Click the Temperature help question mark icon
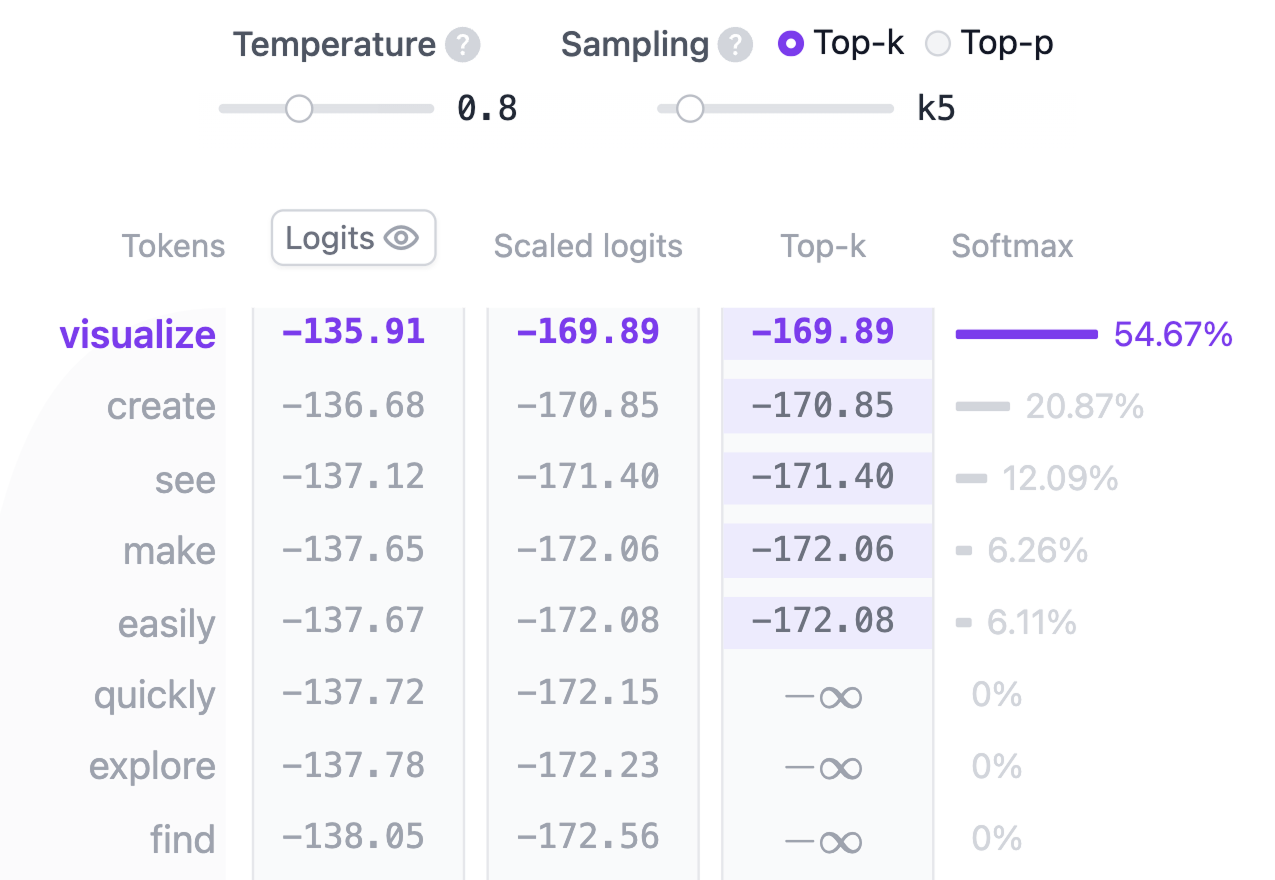Viewport: 1275px width, 880px height. pyautogui.click(x=462, y=45)
